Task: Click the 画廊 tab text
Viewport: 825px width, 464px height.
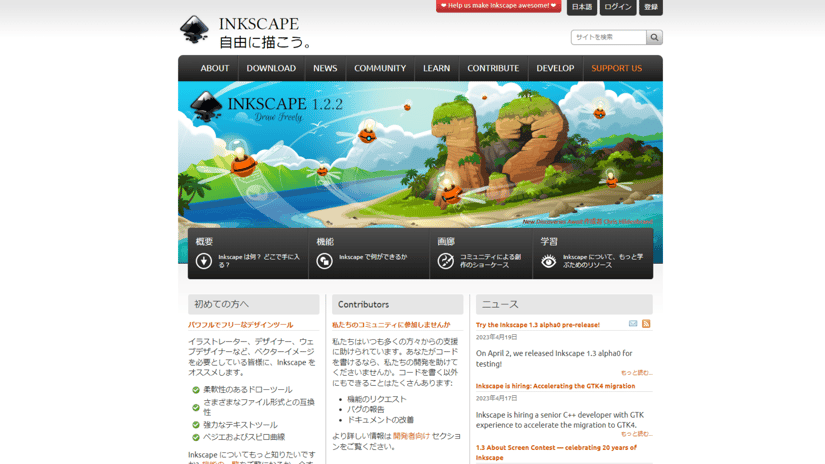Action: (x=446, y=241)
